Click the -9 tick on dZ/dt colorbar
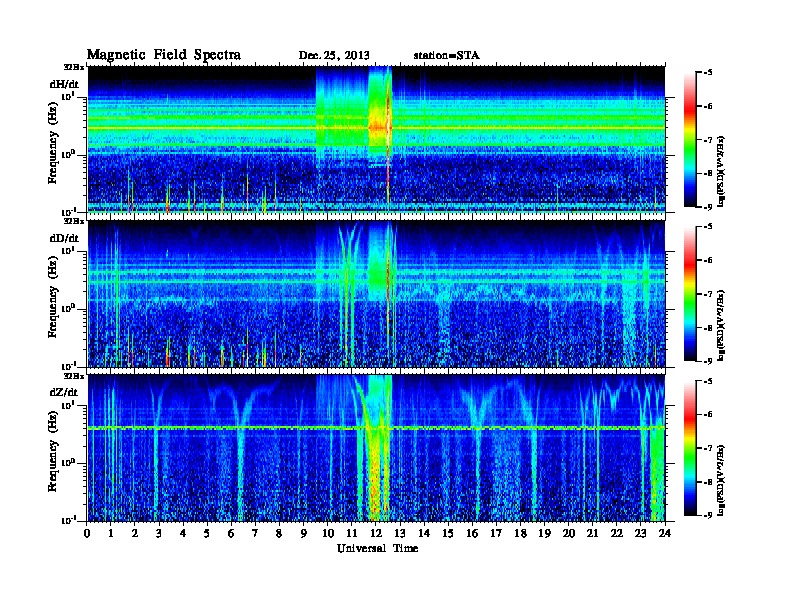The height and width of the screenshot is (612, 792). click(708, 515)
